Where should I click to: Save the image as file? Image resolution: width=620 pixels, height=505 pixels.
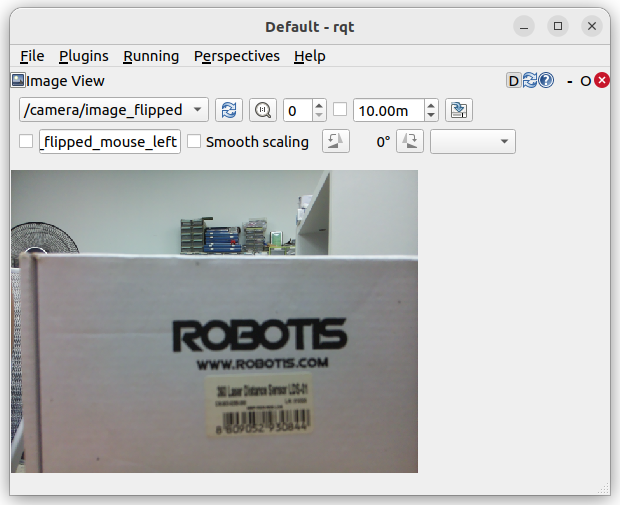click(459, 110)
